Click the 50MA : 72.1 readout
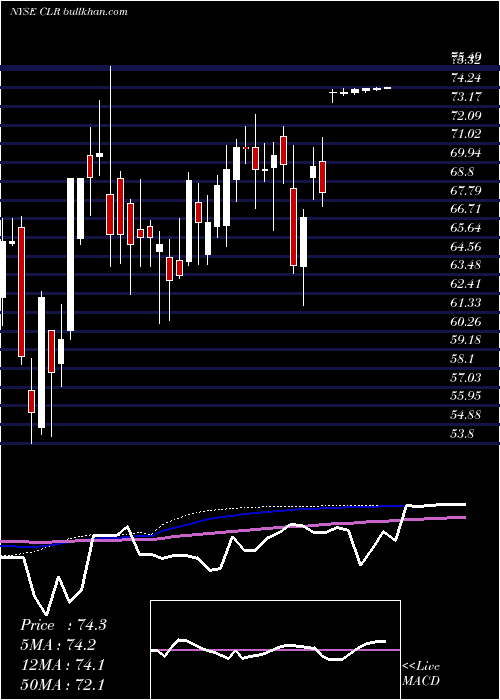Image resolution: width=500 pixels, height=700 pixels. [x=62, y=684]
